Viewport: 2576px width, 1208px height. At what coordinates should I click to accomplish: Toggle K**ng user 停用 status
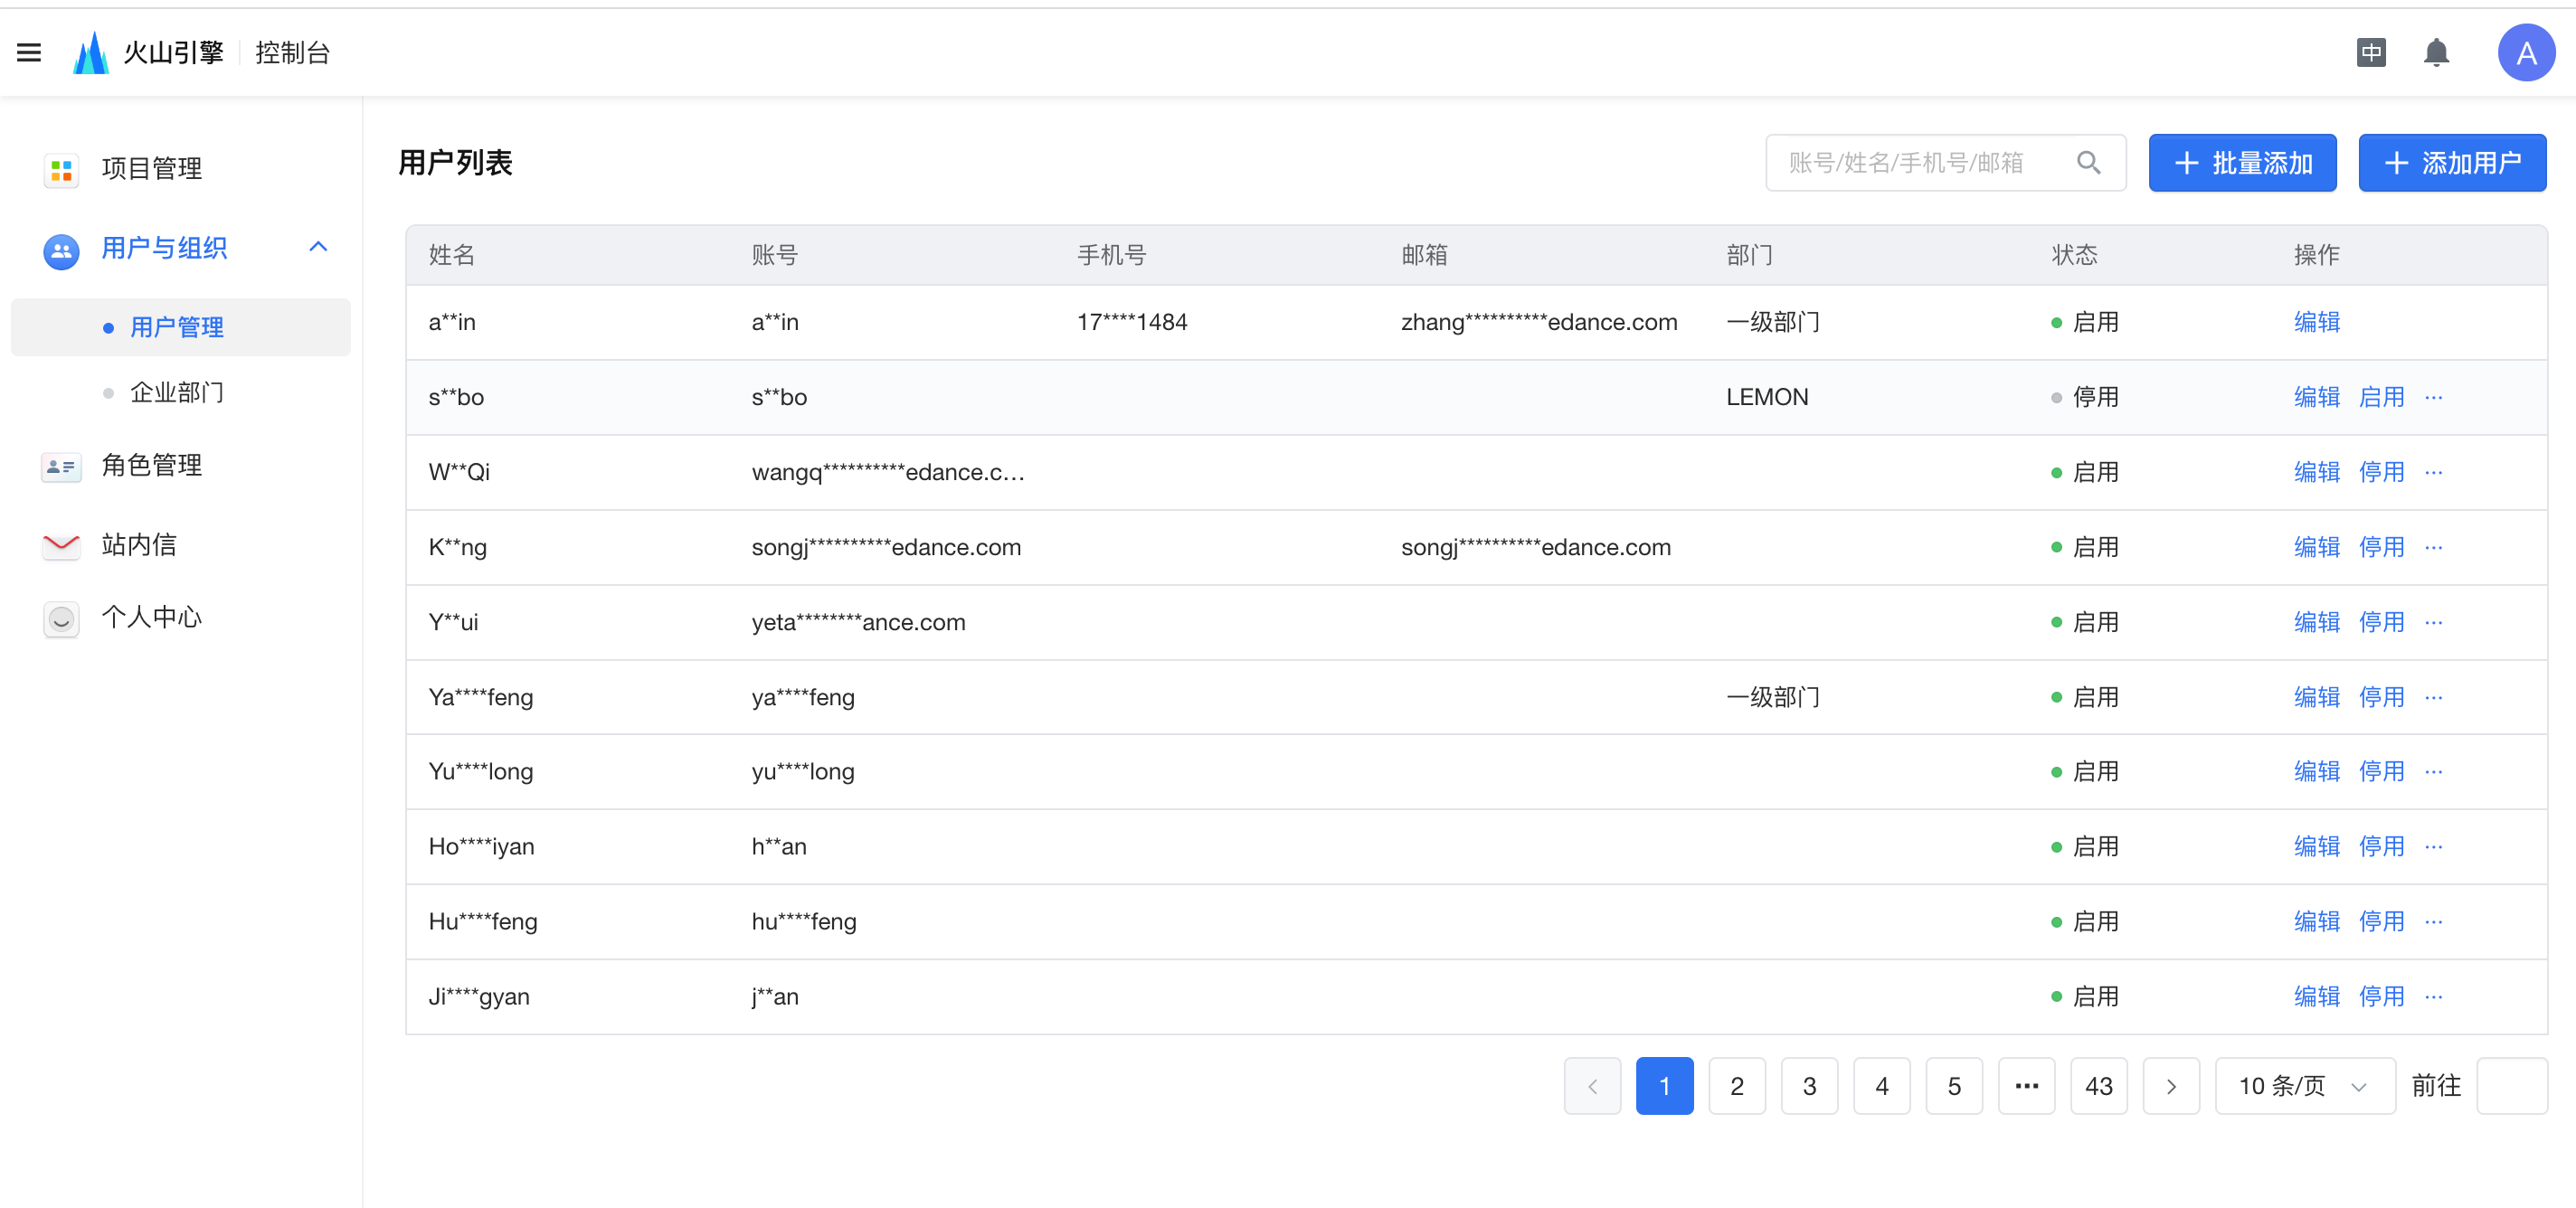(x=2381, y=546)
